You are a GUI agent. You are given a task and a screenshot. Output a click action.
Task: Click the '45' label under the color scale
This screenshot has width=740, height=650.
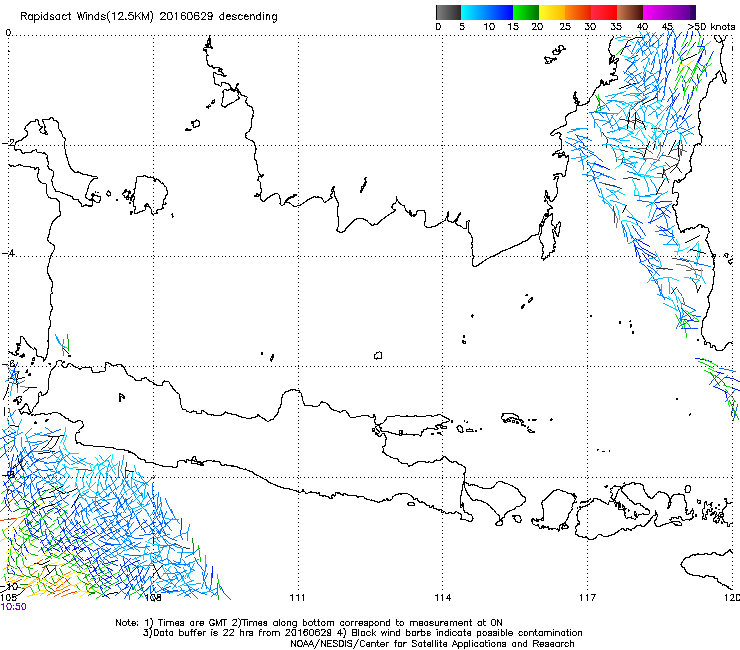[667, 27]
